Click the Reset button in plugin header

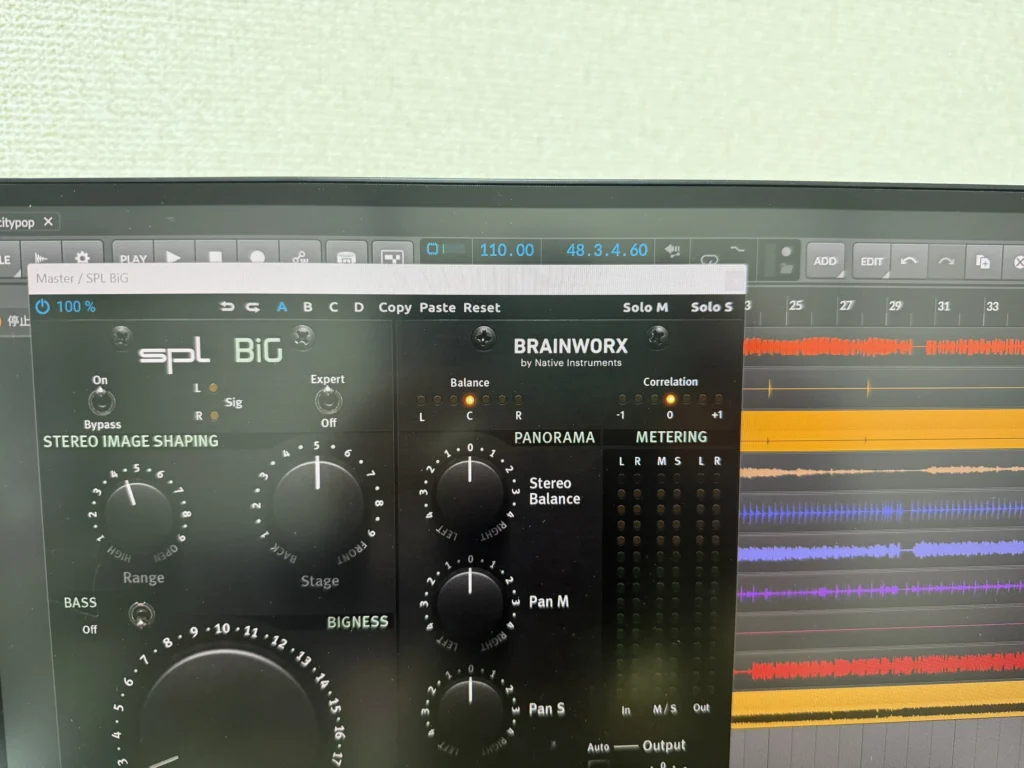[x=482, y=307]
